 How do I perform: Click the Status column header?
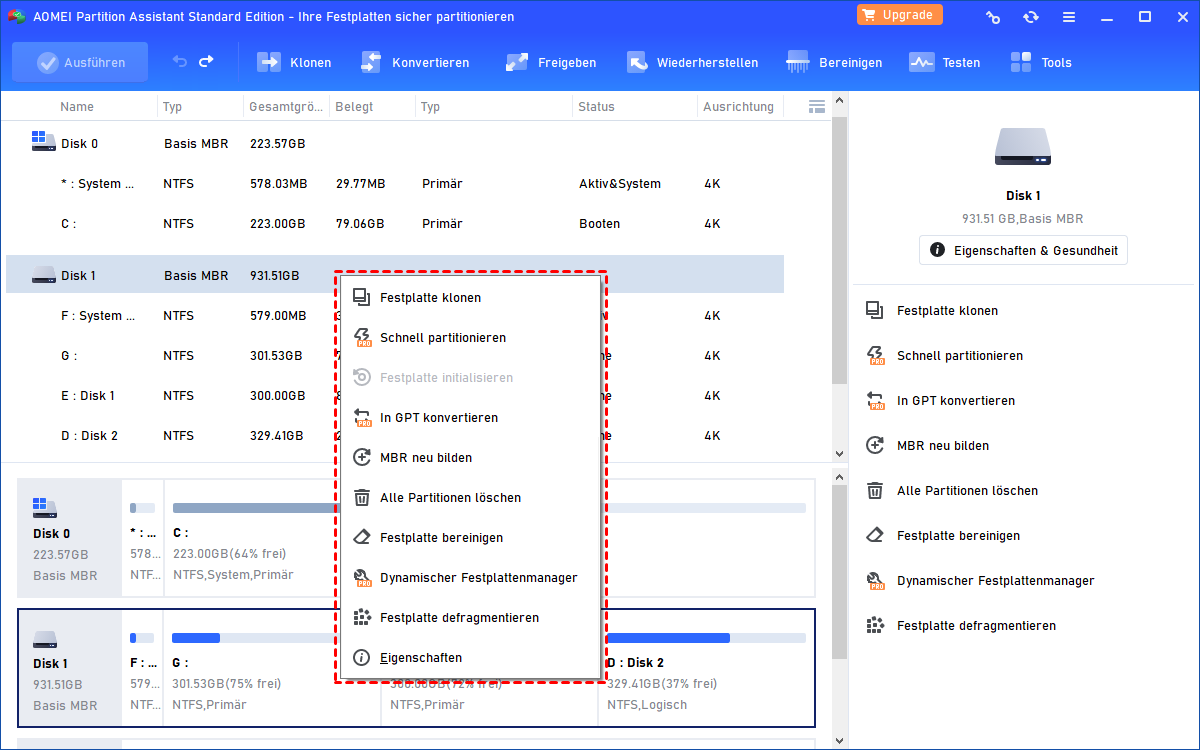(x=596, y=107)
